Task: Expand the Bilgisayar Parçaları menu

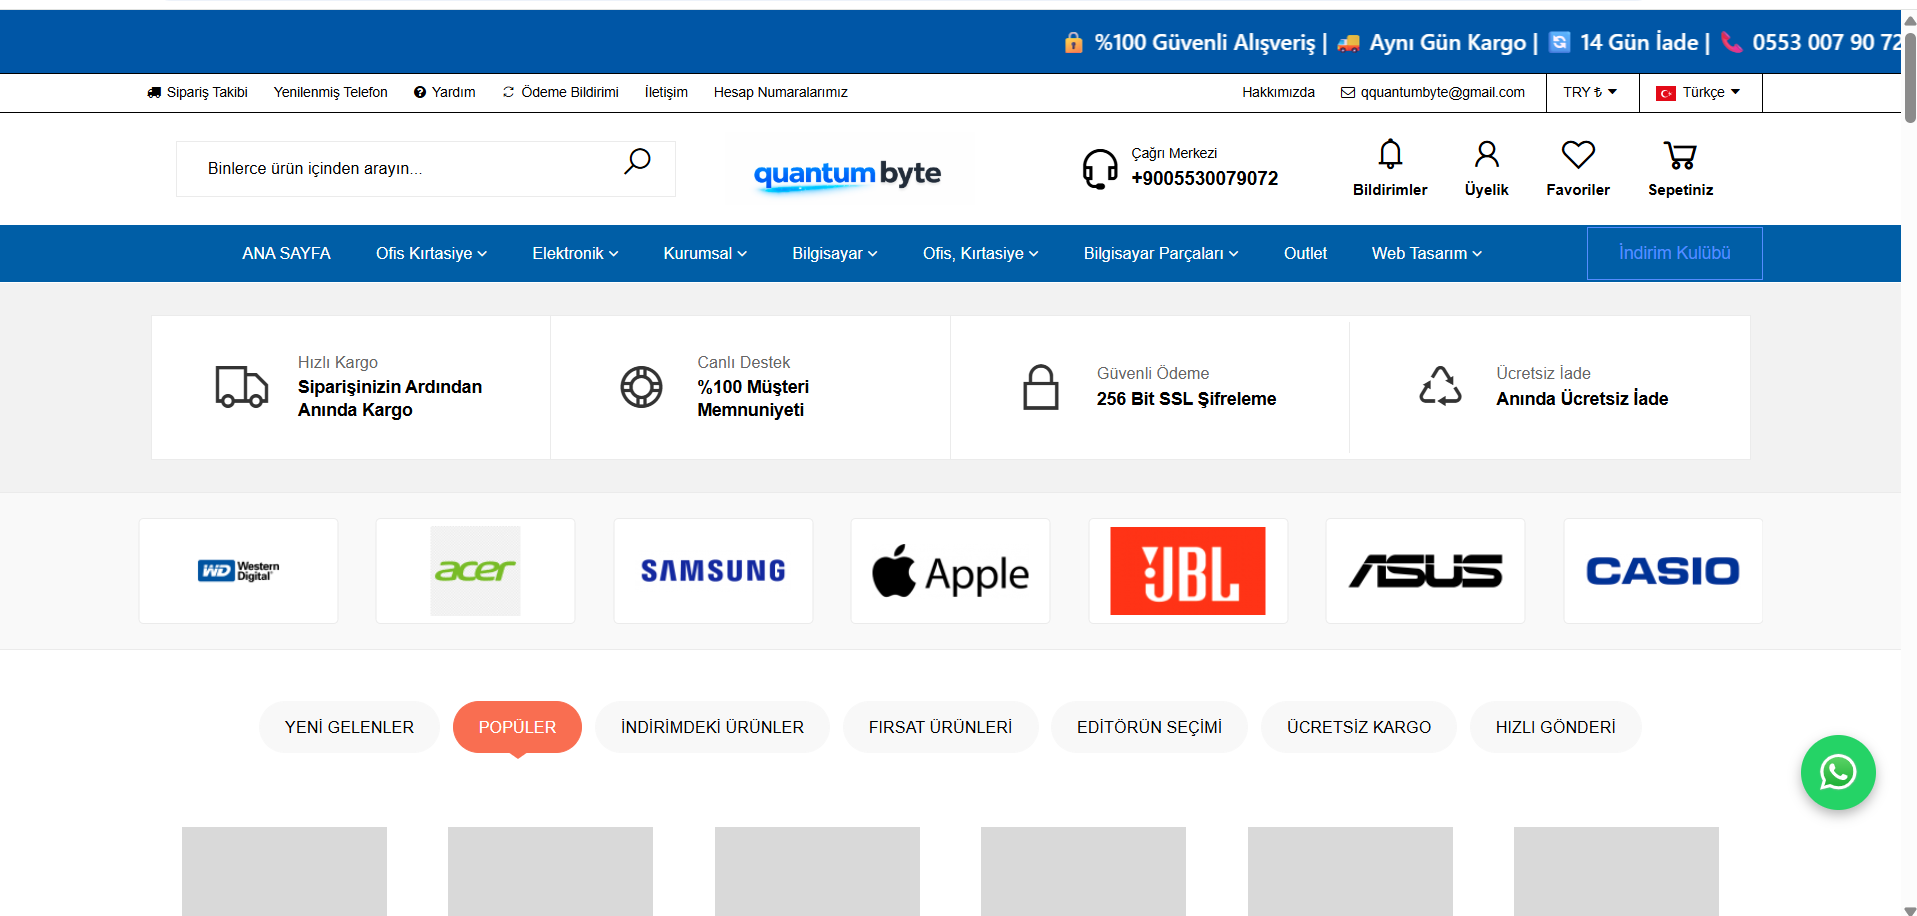Action: point(1161,253)
